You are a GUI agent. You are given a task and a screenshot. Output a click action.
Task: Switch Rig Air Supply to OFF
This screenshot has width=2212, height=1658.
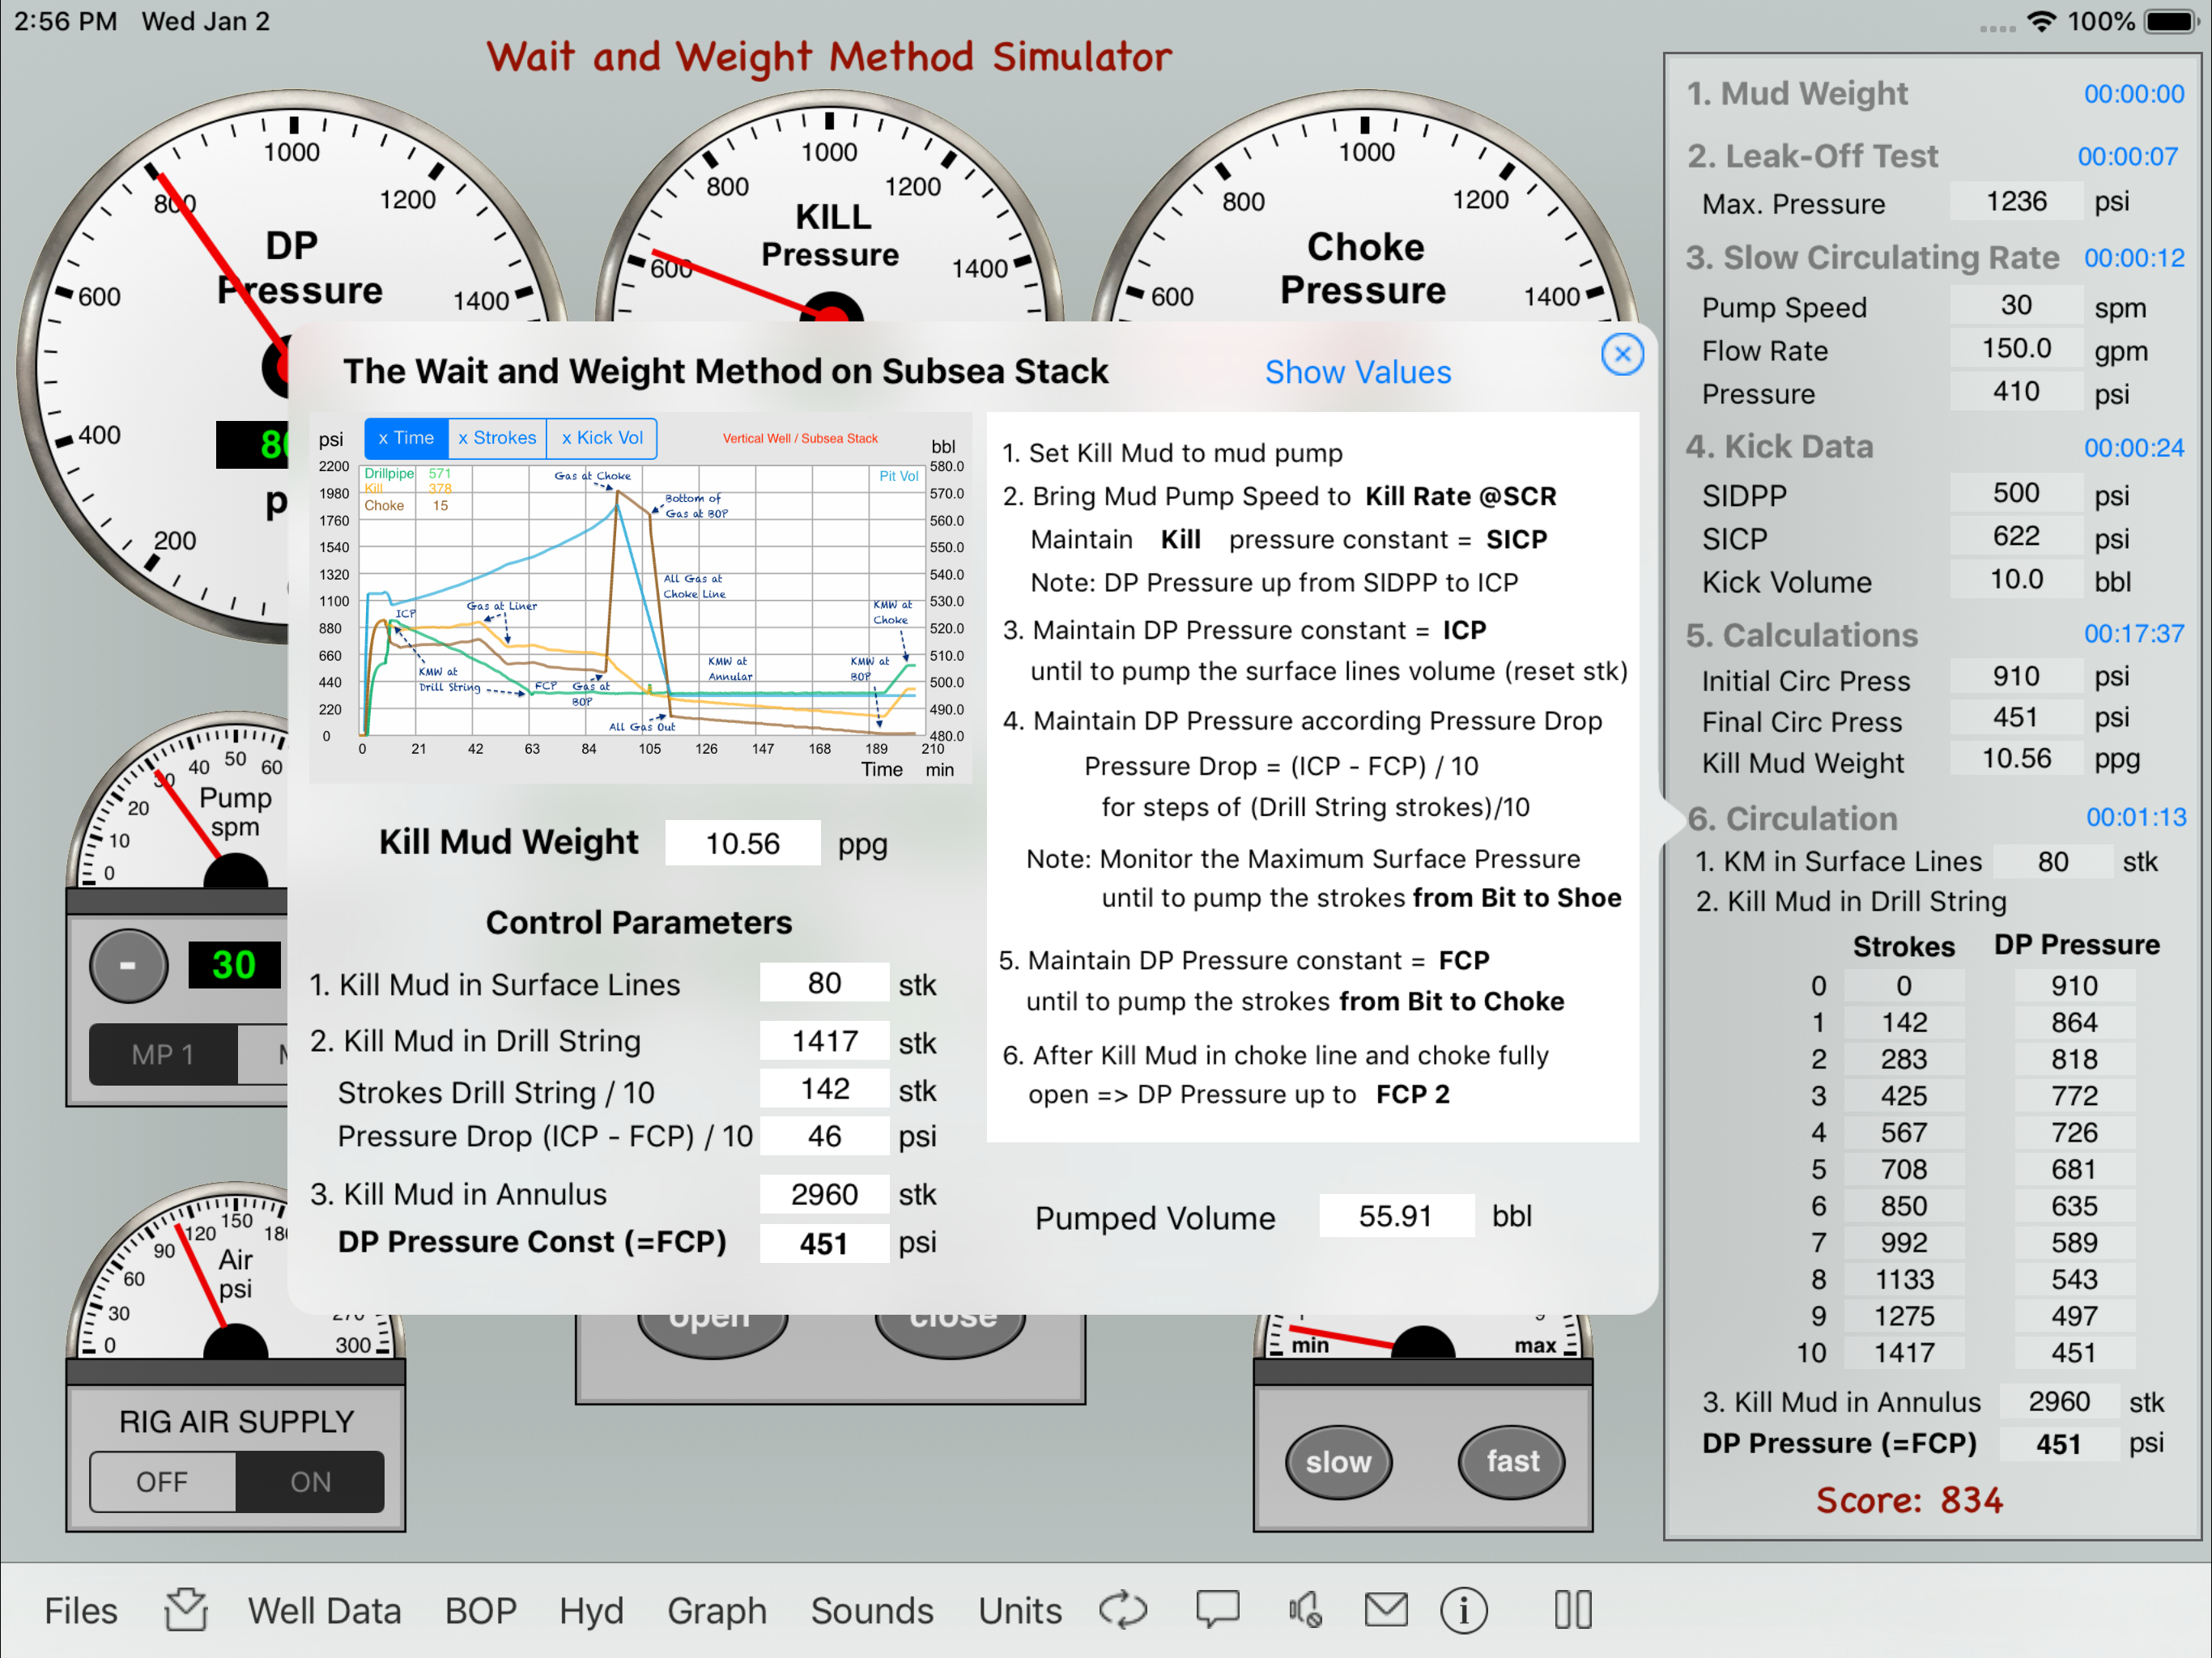[x=162, y=1481]
